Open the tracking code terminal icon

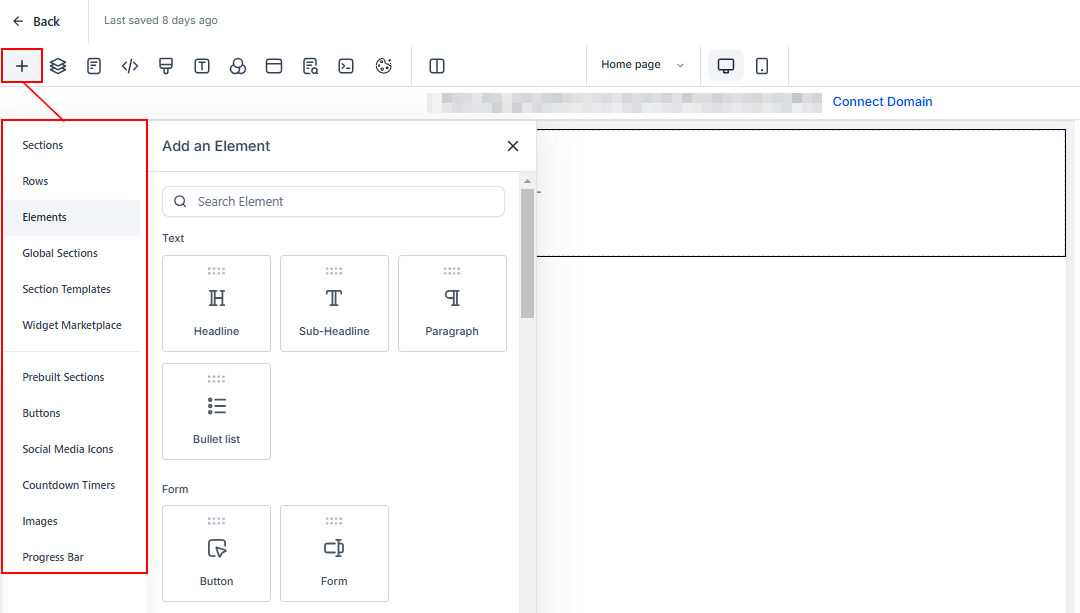346,66
